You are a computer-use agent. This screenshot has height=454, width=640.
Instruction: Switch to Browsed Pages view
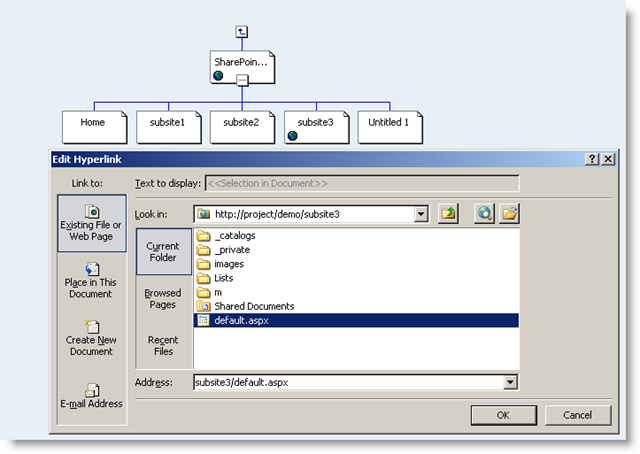point(163,299)
